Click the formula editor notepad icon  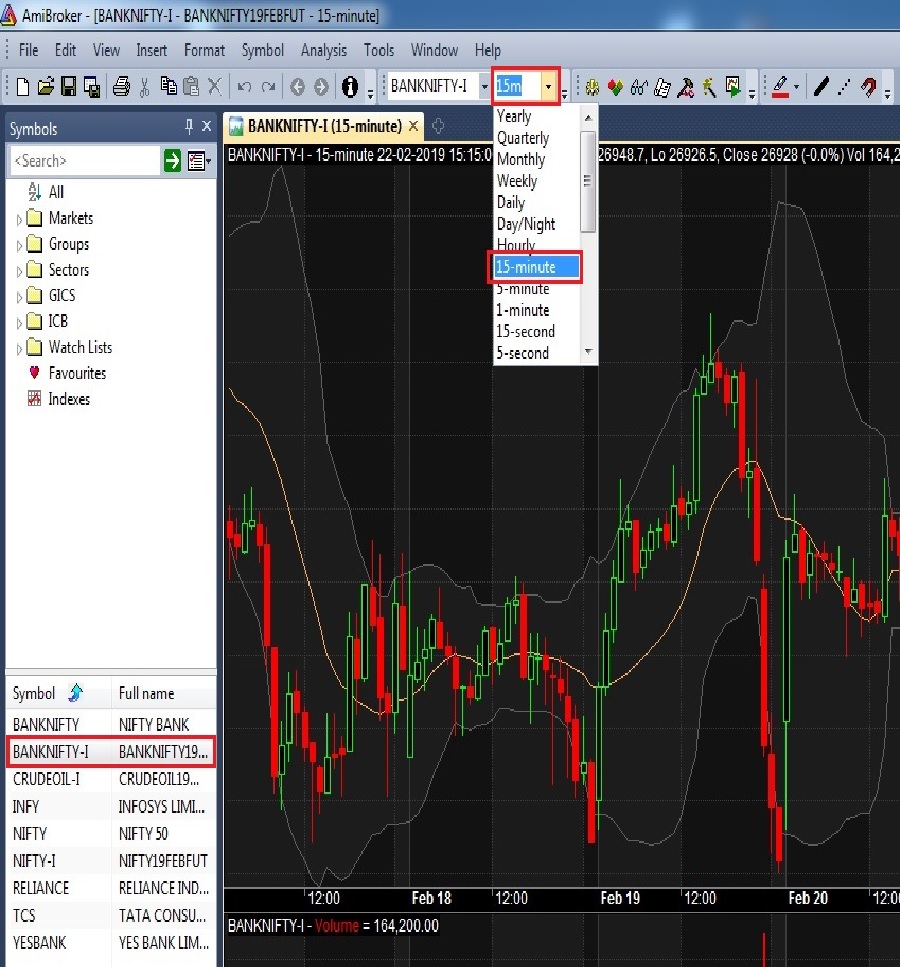662,87
